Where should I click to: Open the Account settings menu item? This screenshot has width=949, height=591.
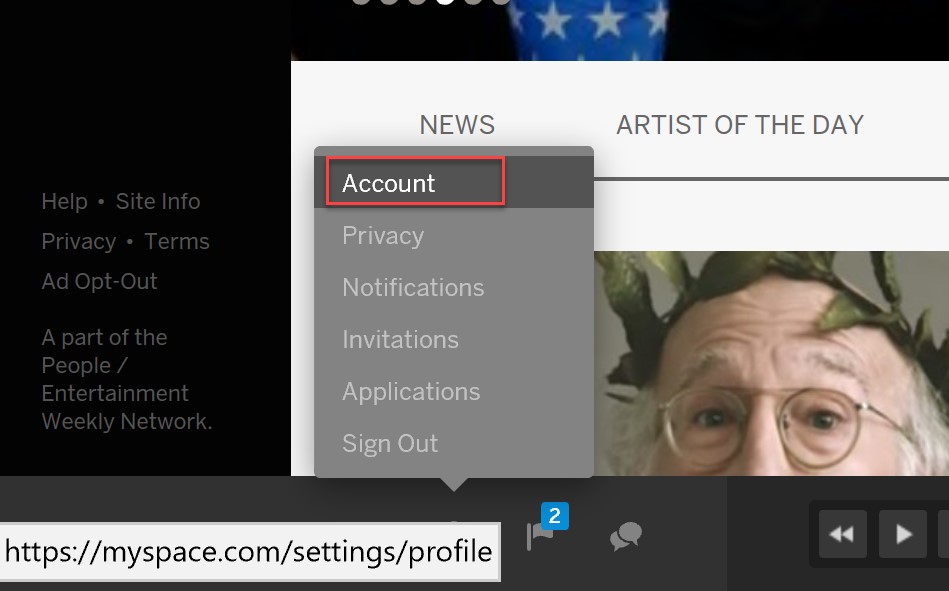[x=453, y=182]
